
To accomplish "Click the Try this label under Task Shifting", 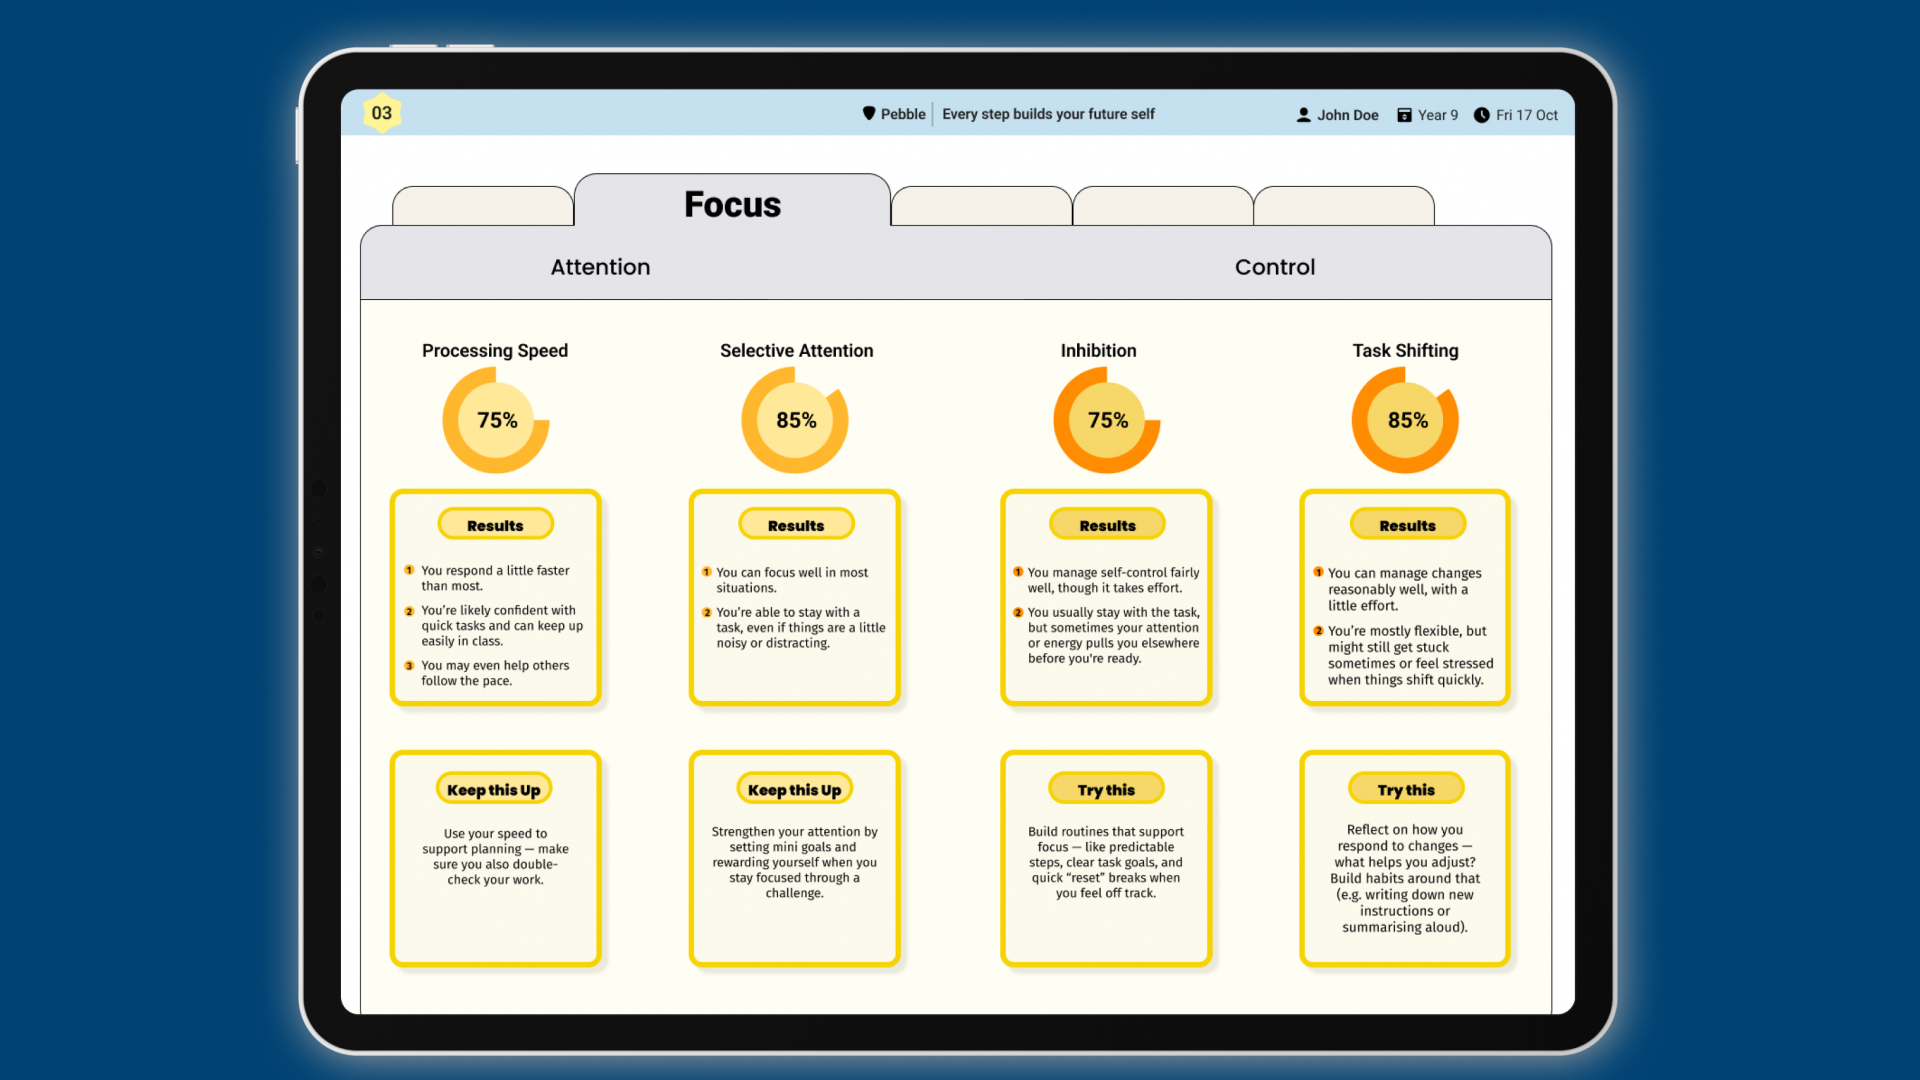I will [1405, 790].
